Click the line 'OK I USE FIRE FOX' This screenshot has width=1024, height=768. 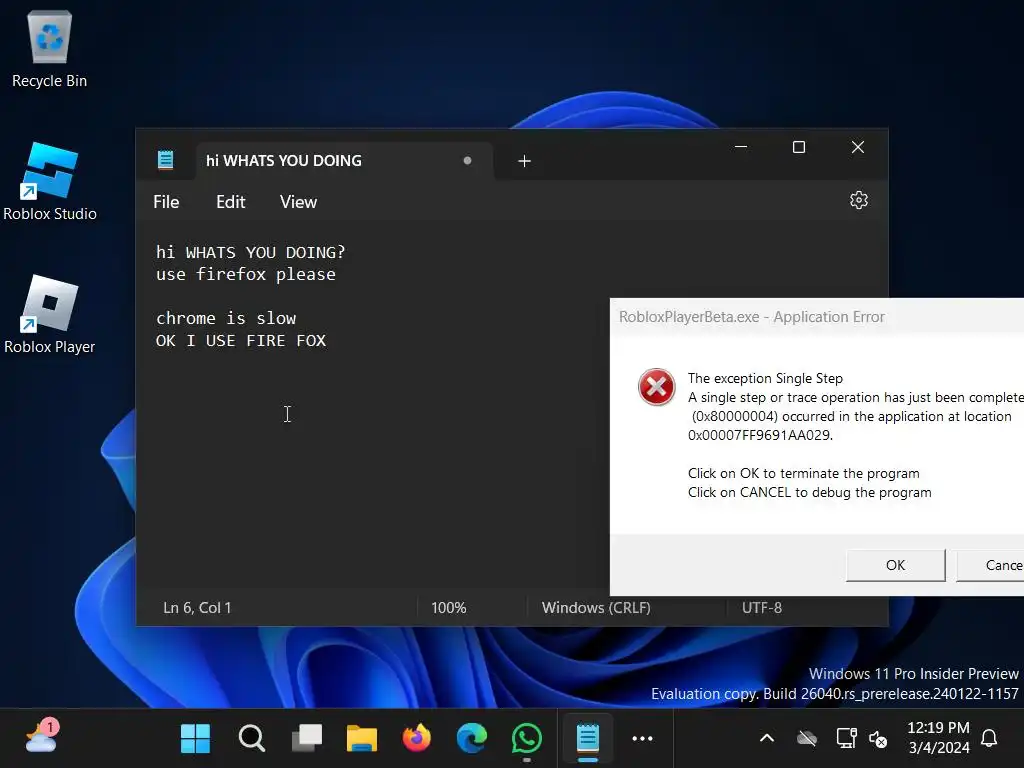click(x=240, y=340)
